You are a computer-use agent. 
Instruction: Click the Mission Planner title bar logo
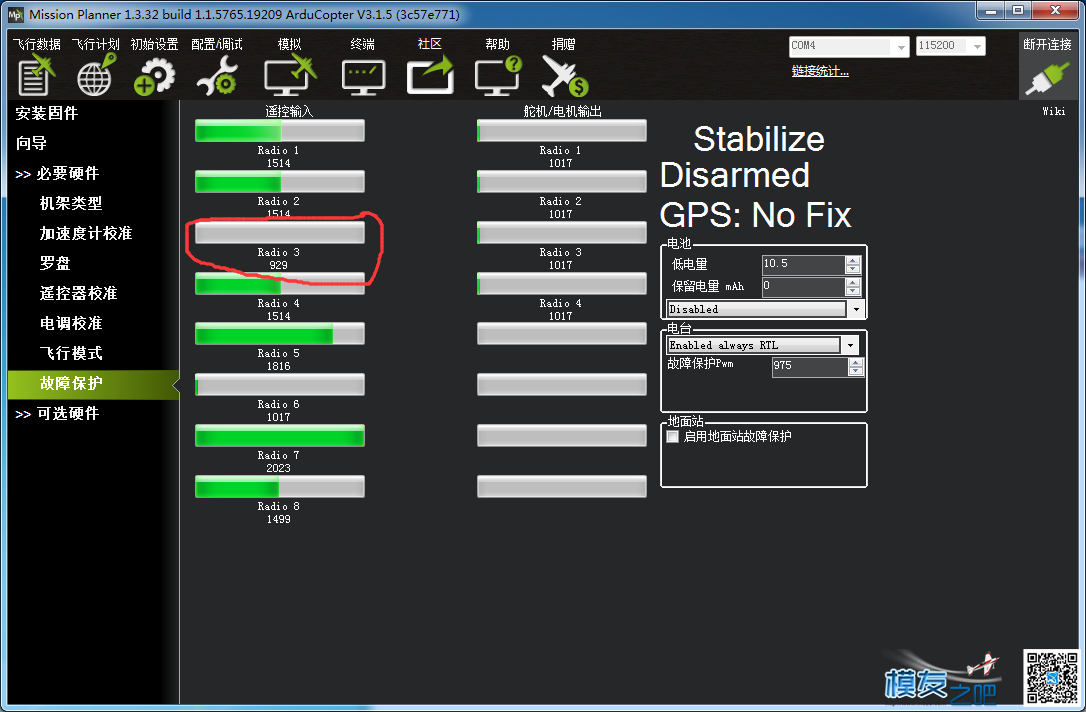15,14
